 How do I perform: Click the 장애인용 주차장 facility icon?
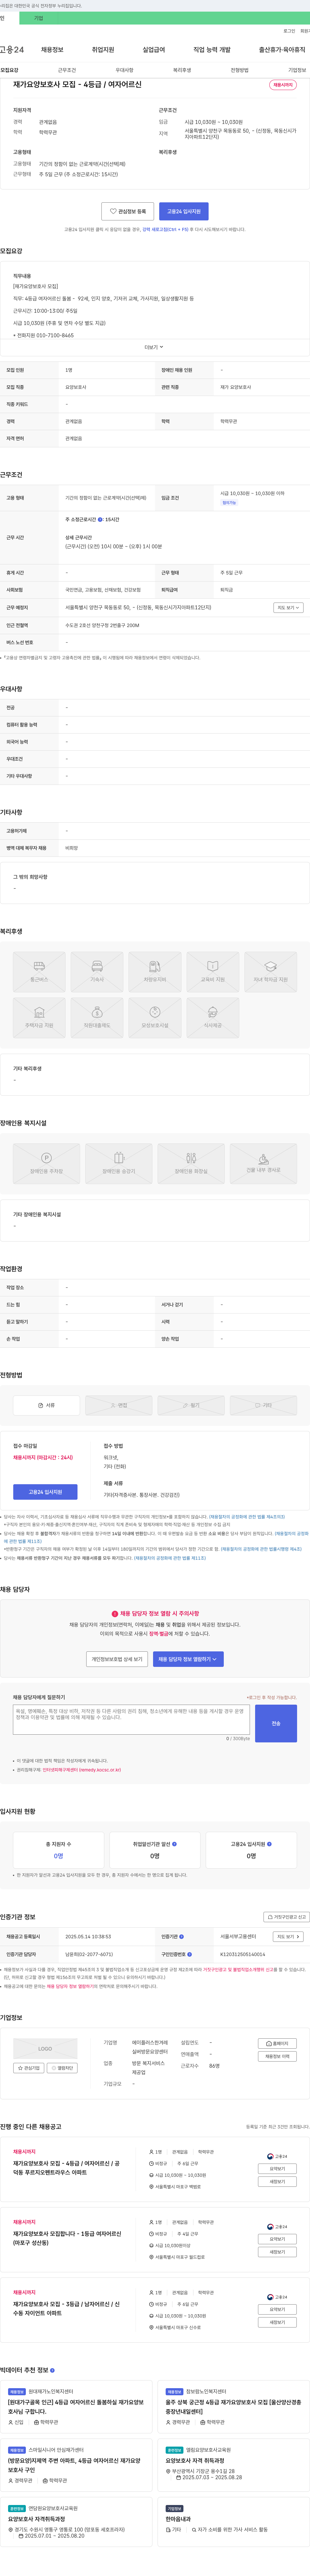coord(46,1164)
